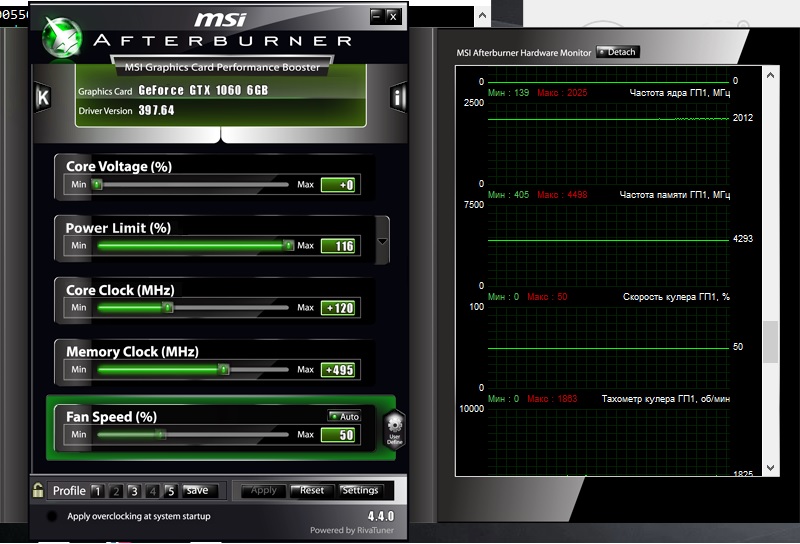Click the hardware monitor scrollbar thumb
Viewport: 800px width, 544px height.
click(x=770, y=342)
